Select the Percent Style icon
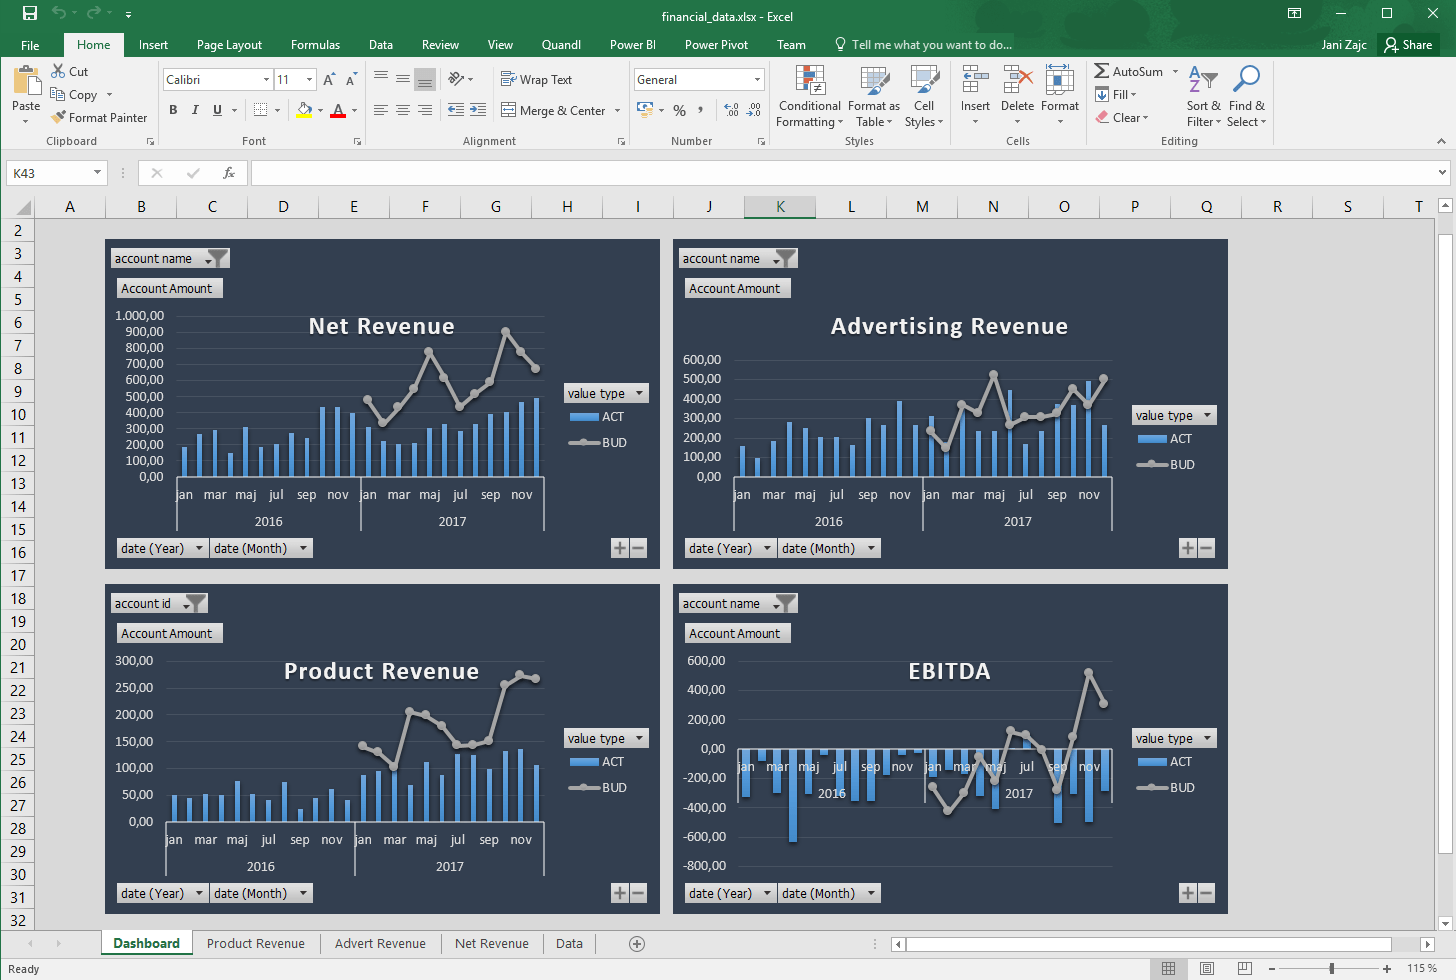The image size is (1456, 980). pyautogui.click(x=679, y=111)
